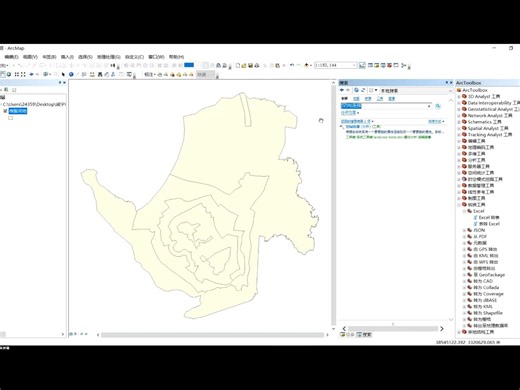
Task: Click the blue Identify tool icon
Action: click(71, 74)
